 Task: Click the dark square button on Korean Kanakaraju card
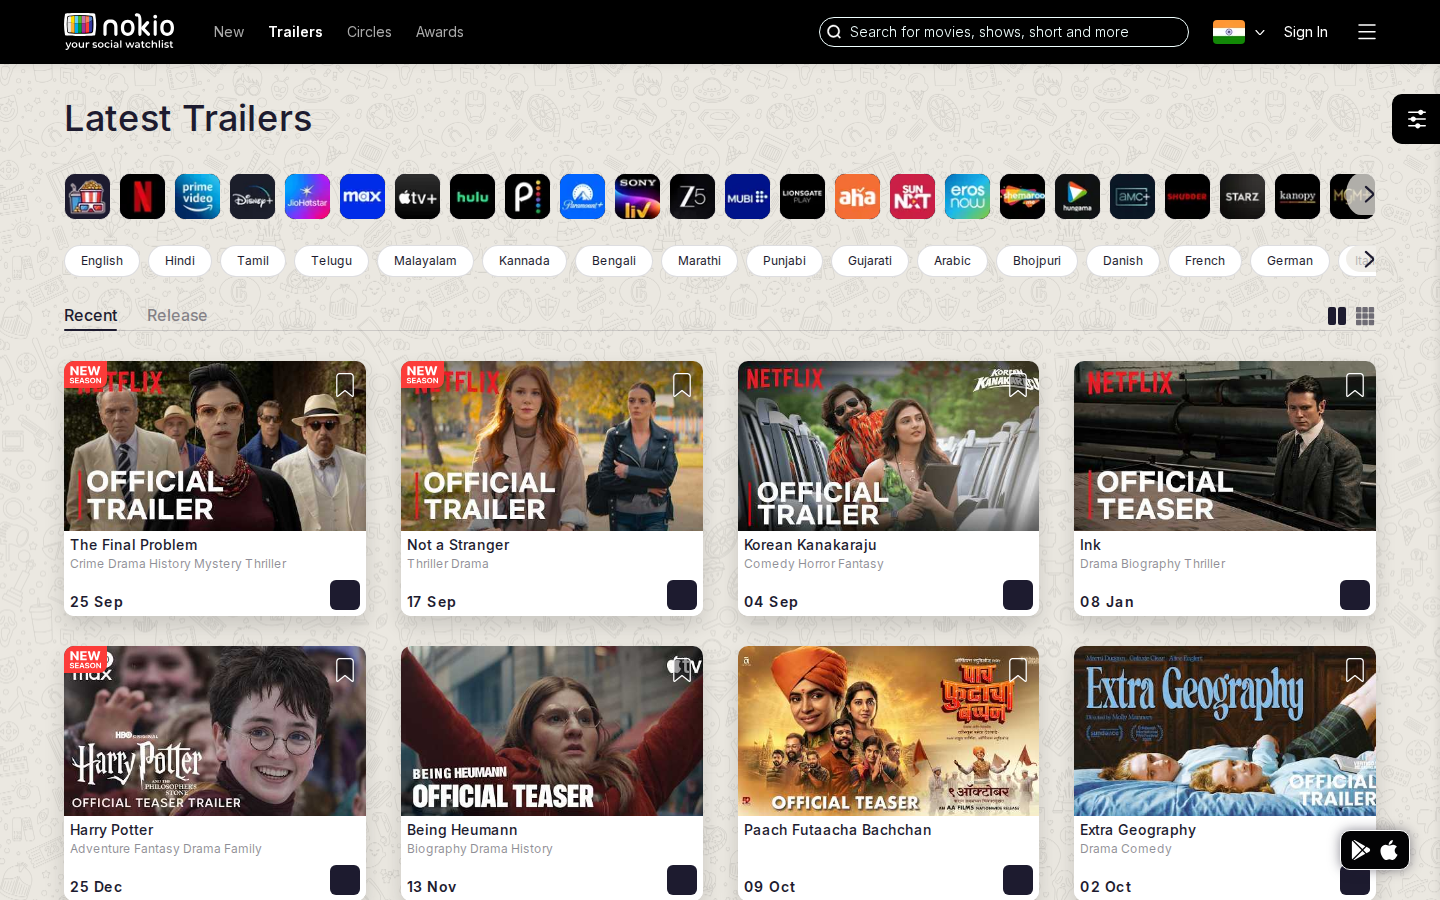1018,595
